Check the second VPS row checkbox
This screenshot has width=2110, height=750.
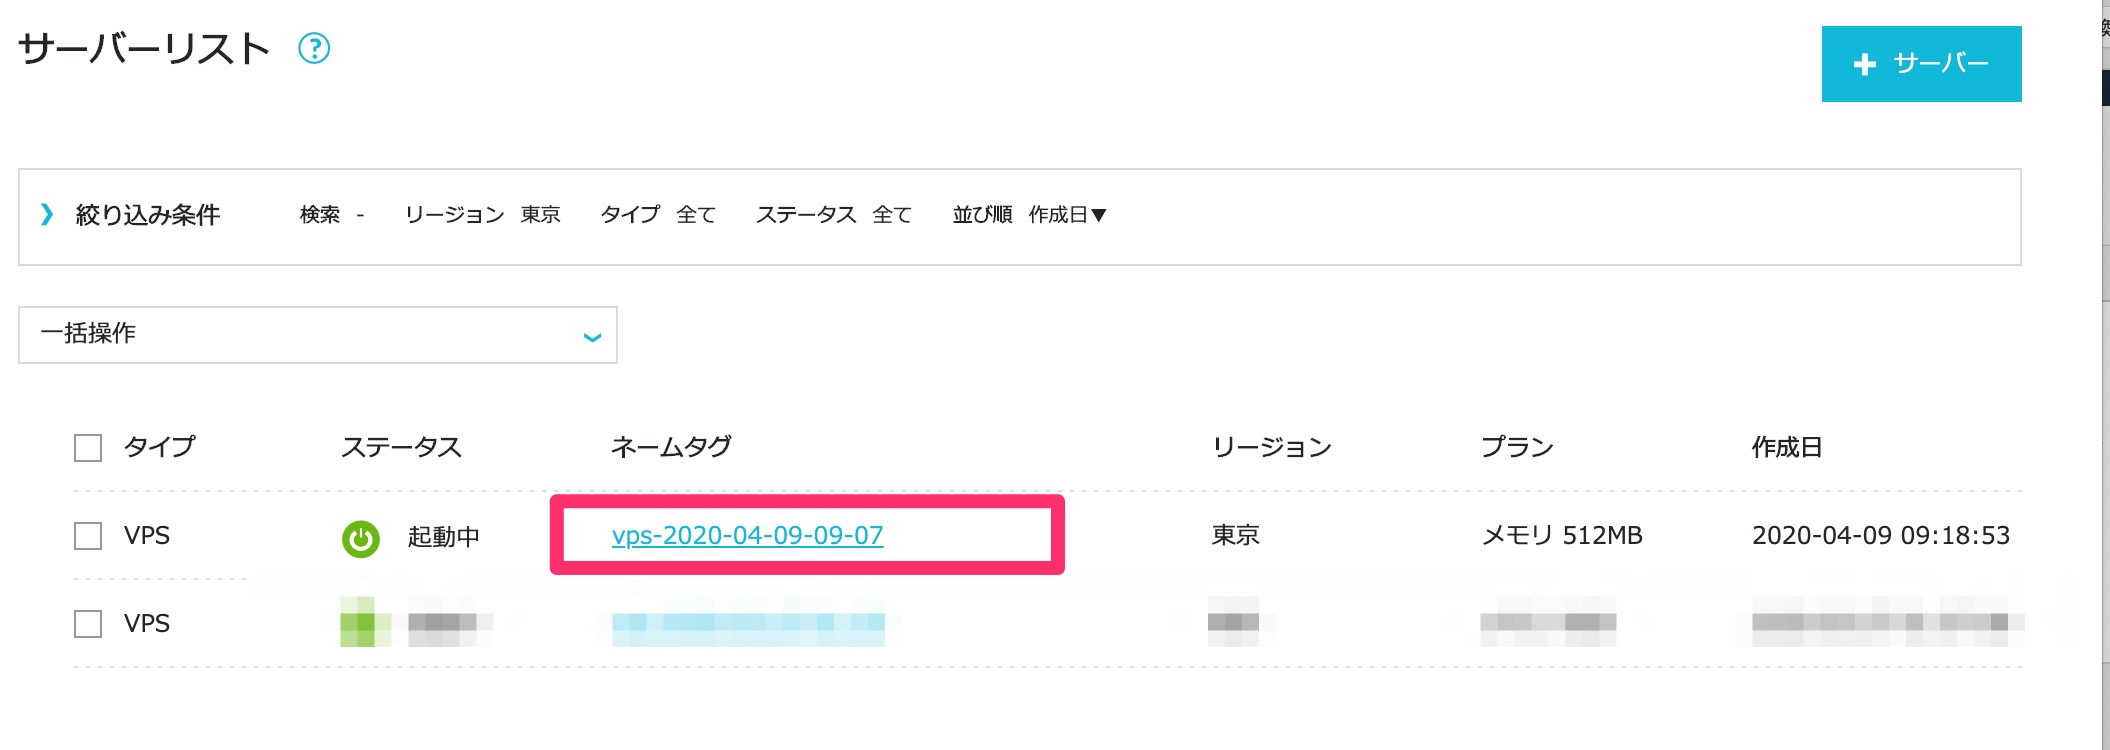(88, 624)
